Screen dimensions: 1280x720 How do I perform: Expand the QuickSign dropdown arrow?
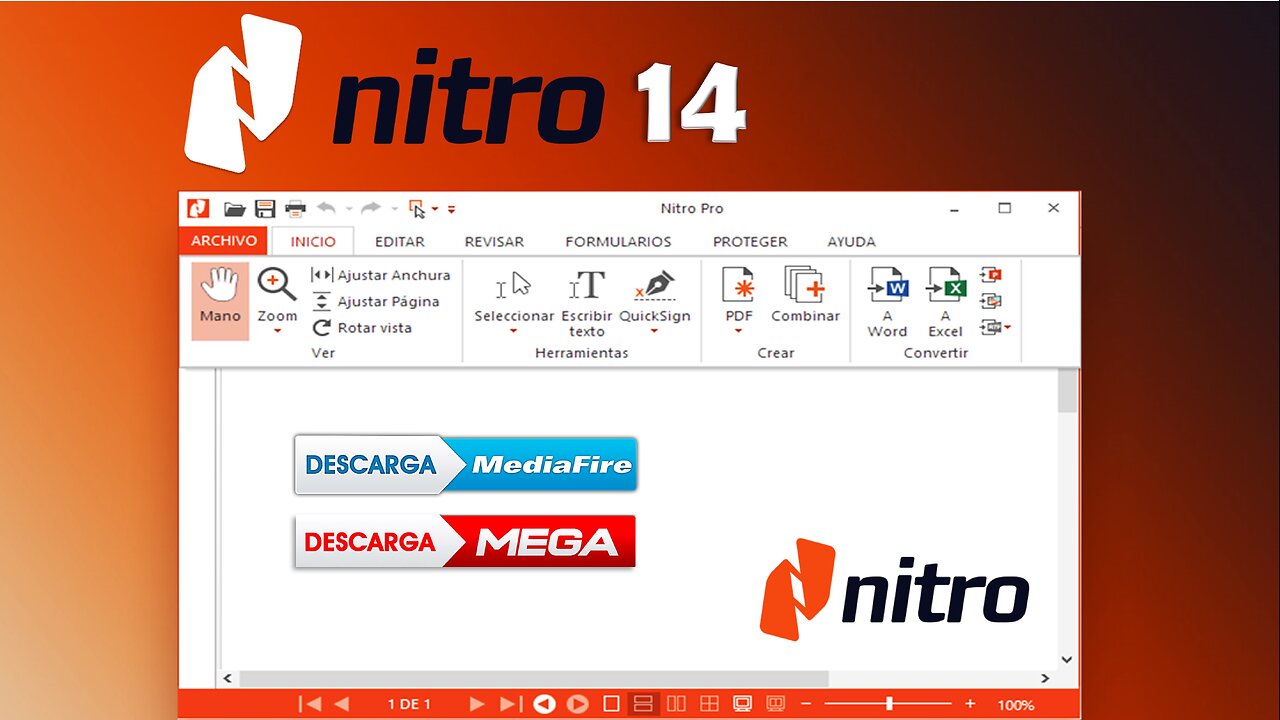click(655, 332)
